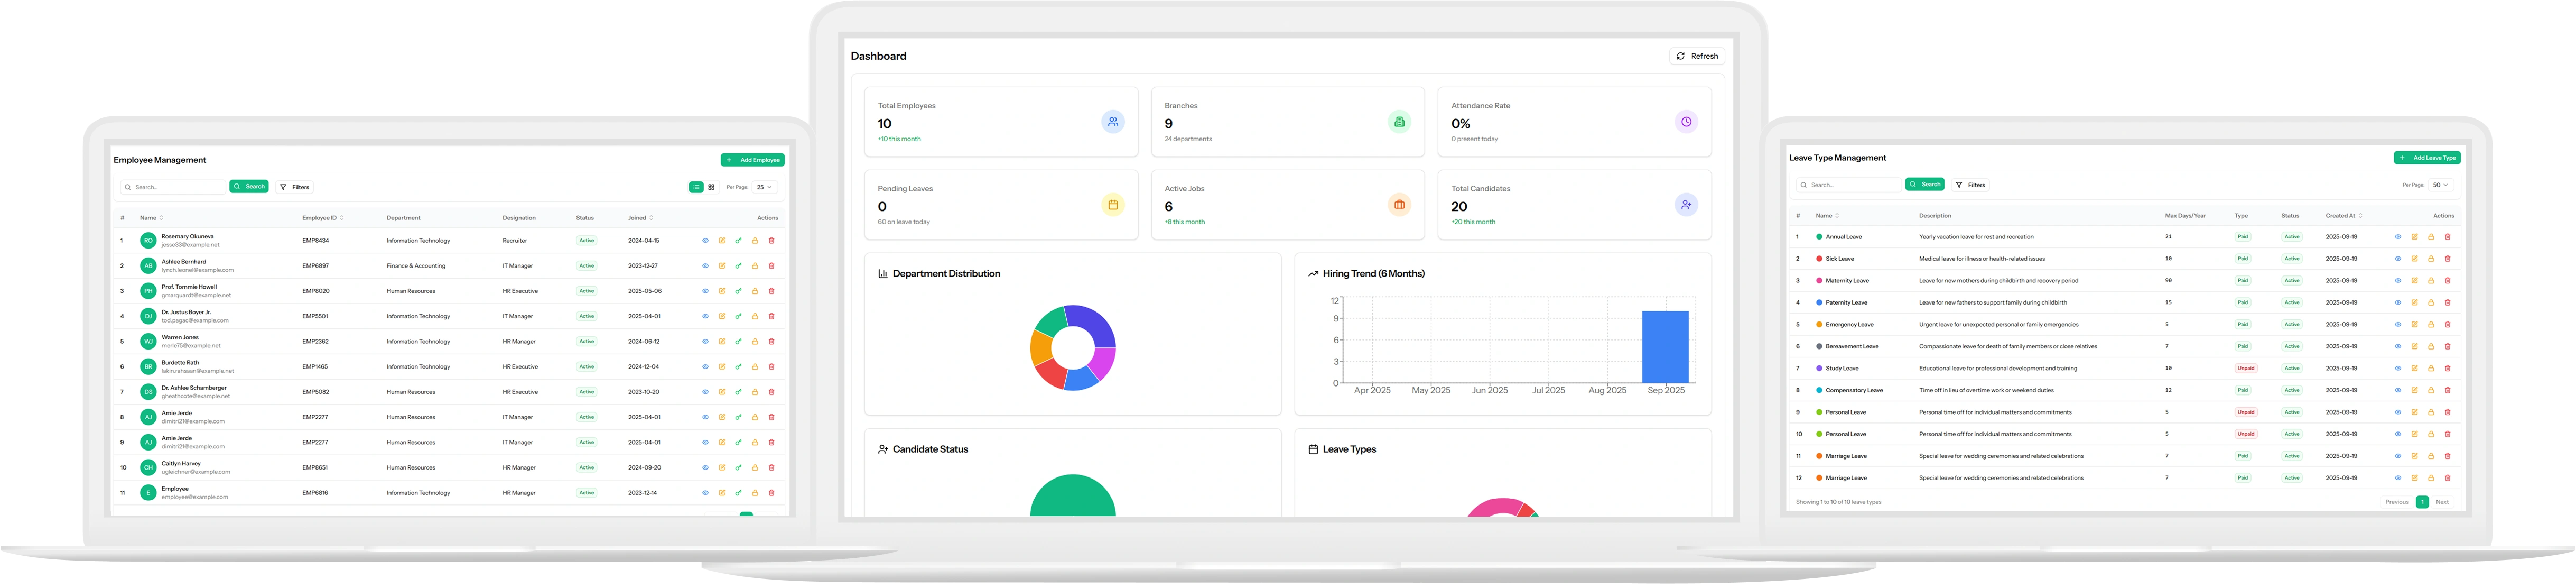Click the lock icon for Warren Jones's row
Screen dimensions: 2576x588
point(754,341)
